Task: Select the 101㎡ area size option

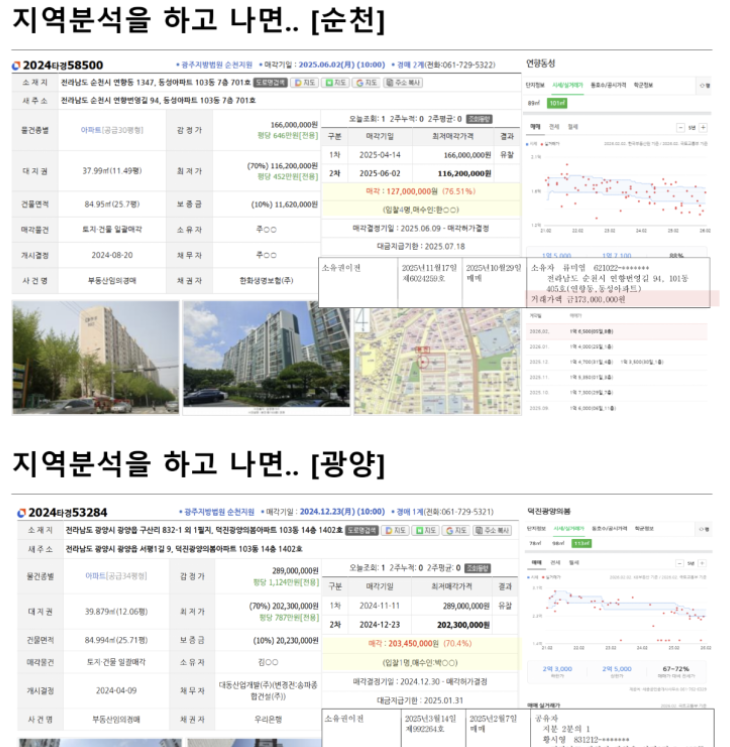Action: [x=556, y=102]
